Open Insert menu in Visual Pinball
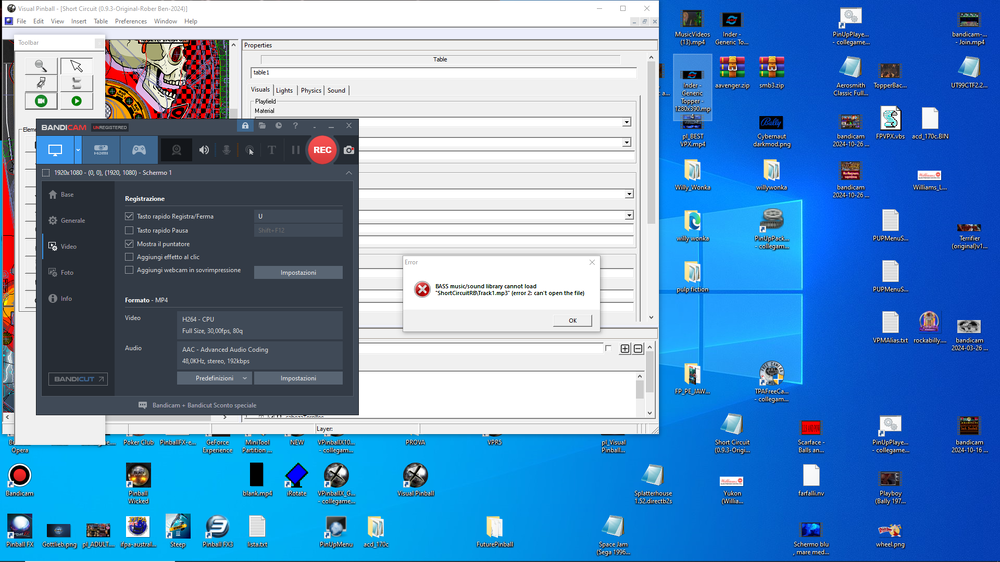 click(79, 21)
